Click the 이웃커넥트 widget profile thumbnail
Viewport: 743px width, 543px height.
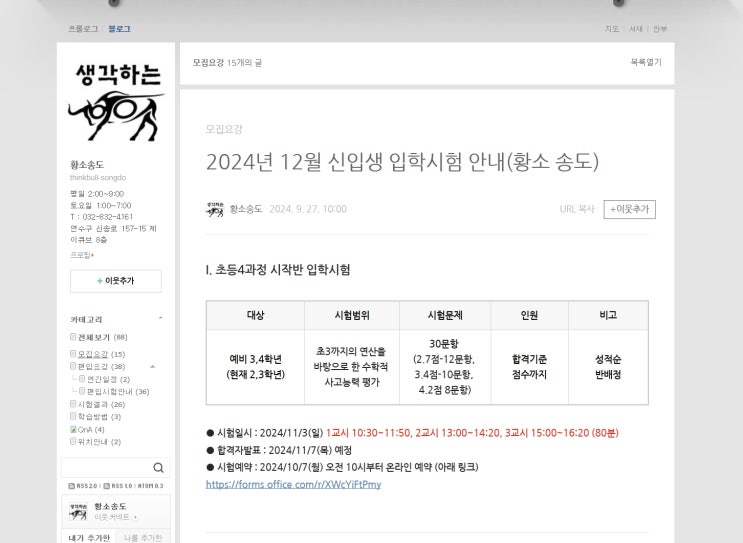click(x=78, y=511)
